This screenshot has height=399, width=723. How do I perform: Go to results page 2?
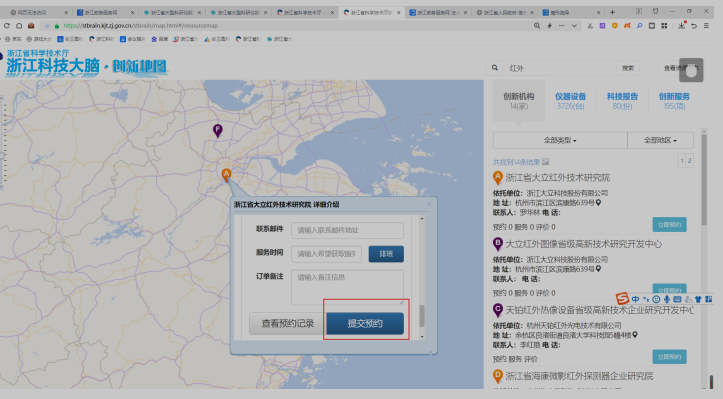689,161
